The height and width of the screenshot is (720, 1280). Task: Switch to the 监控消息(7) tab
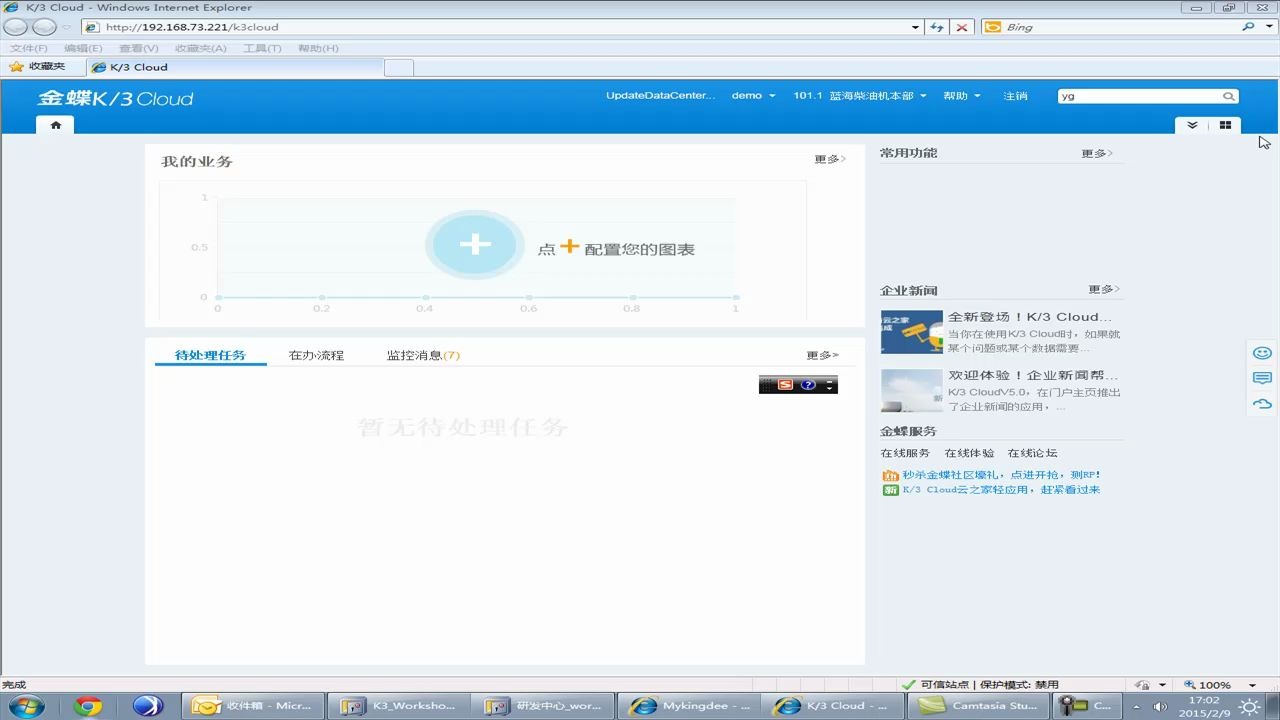point(423,355)
